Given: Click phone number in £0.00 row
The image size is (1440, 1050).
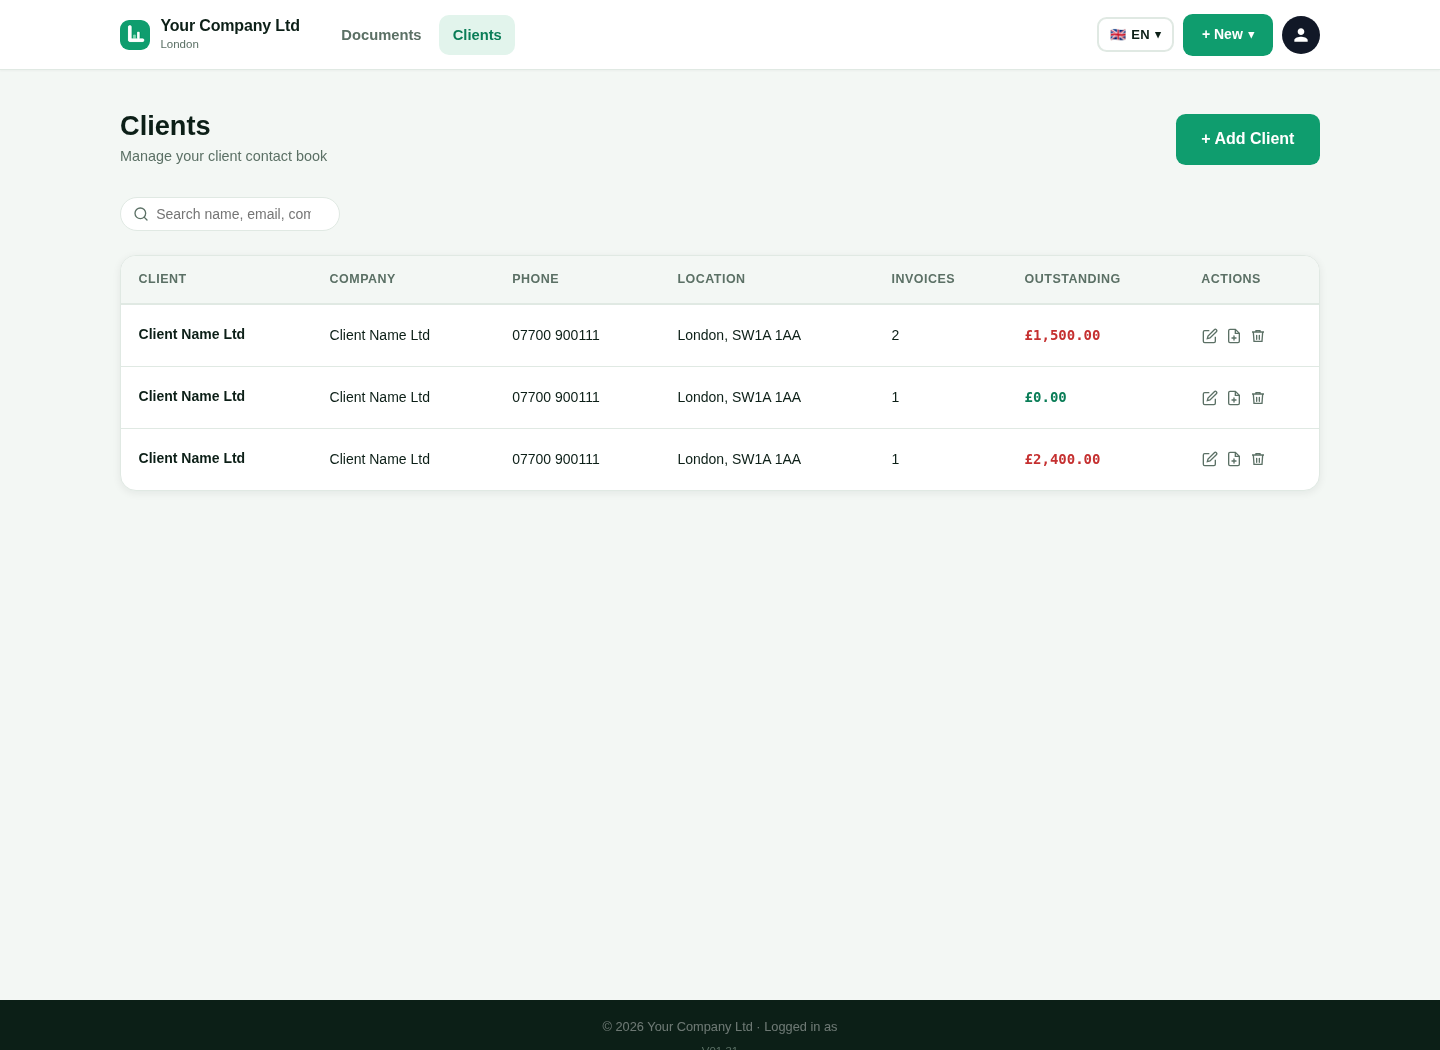Looking at the screenshot, I should click(x=556, y=398).
